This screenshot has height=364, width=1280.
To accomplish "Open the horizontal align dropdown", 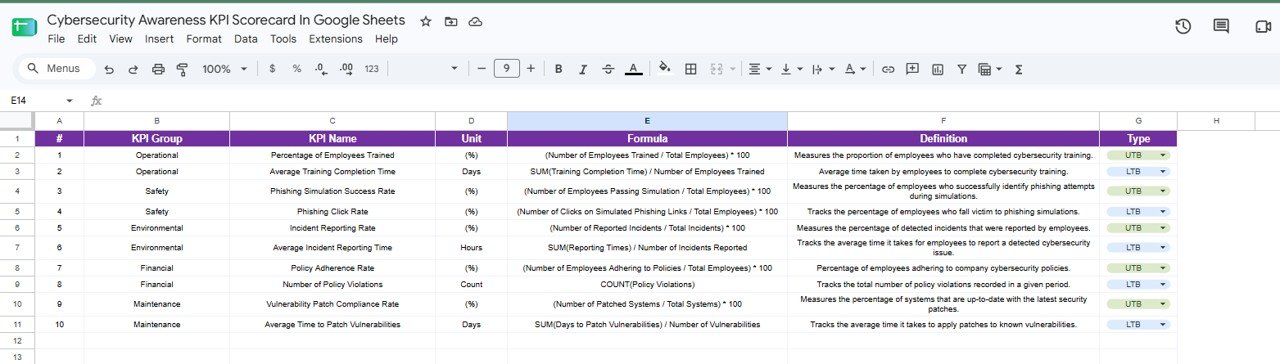I will (761, 69).
